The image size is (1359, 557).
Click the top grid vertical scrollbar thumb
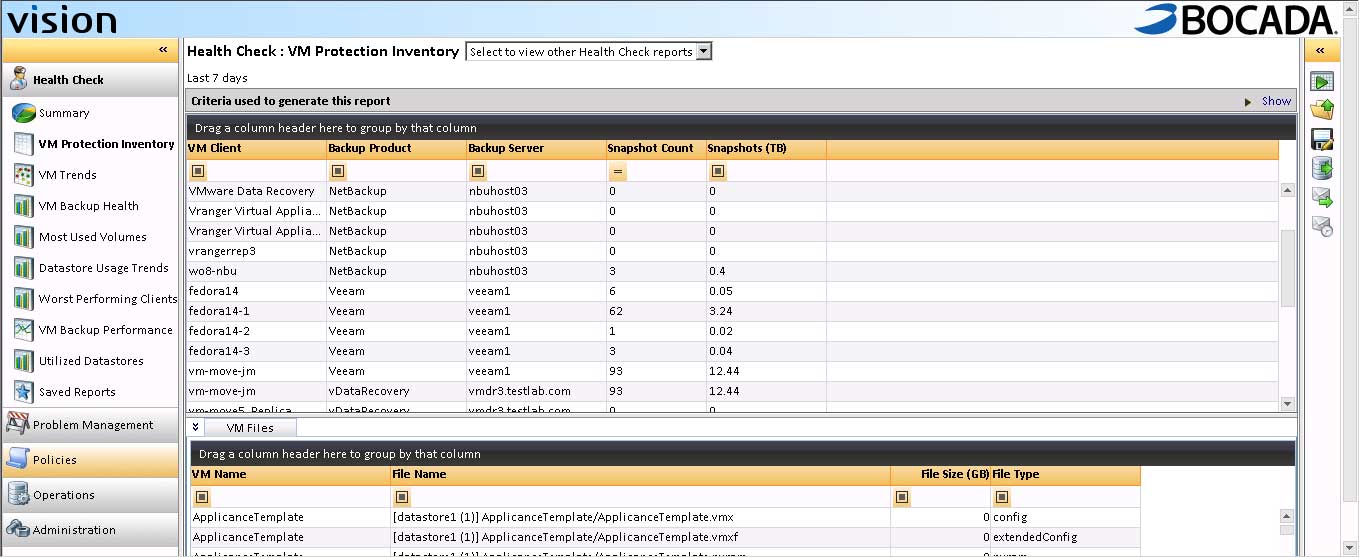pos(1287,267)
